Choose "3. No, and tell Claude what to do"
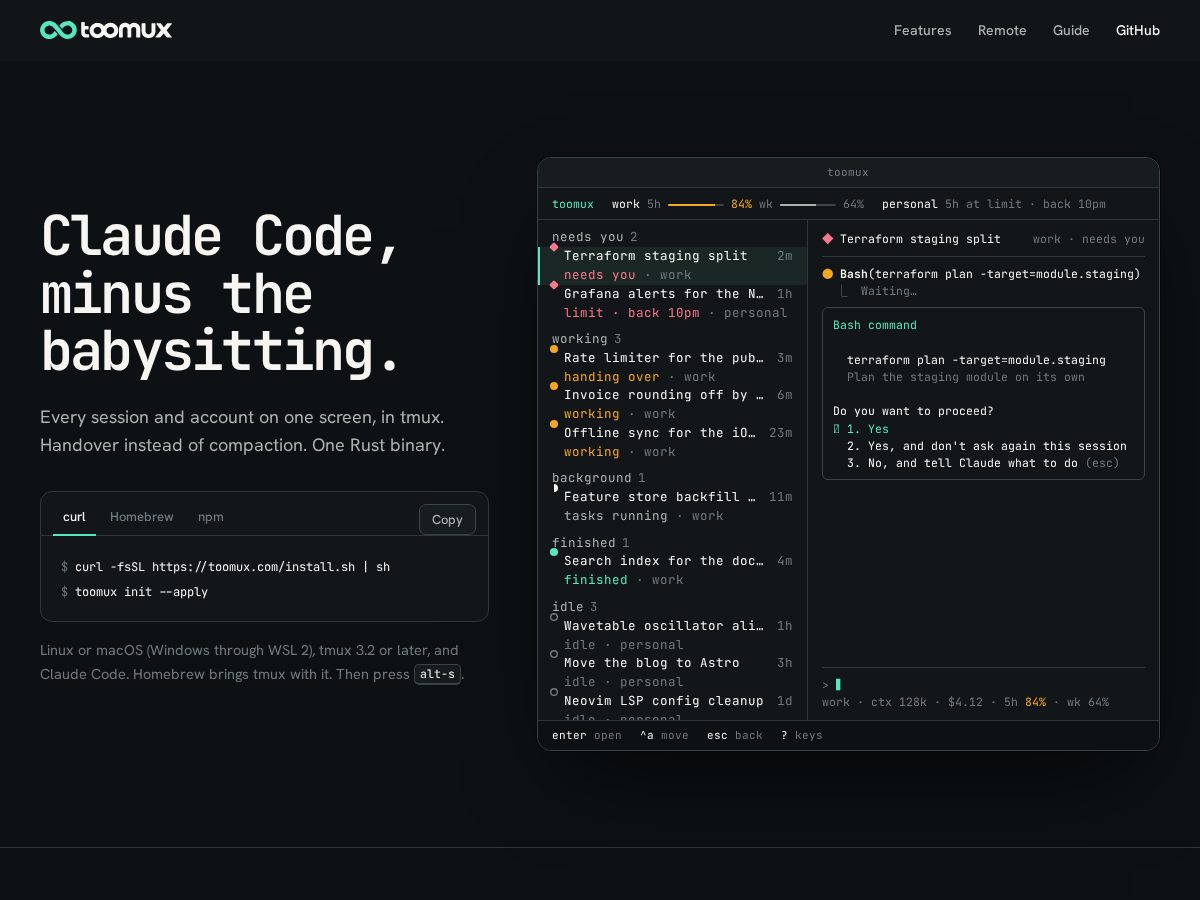This screenshot has width=1200, height=900. pyautogui.click(x=983, y=463)
